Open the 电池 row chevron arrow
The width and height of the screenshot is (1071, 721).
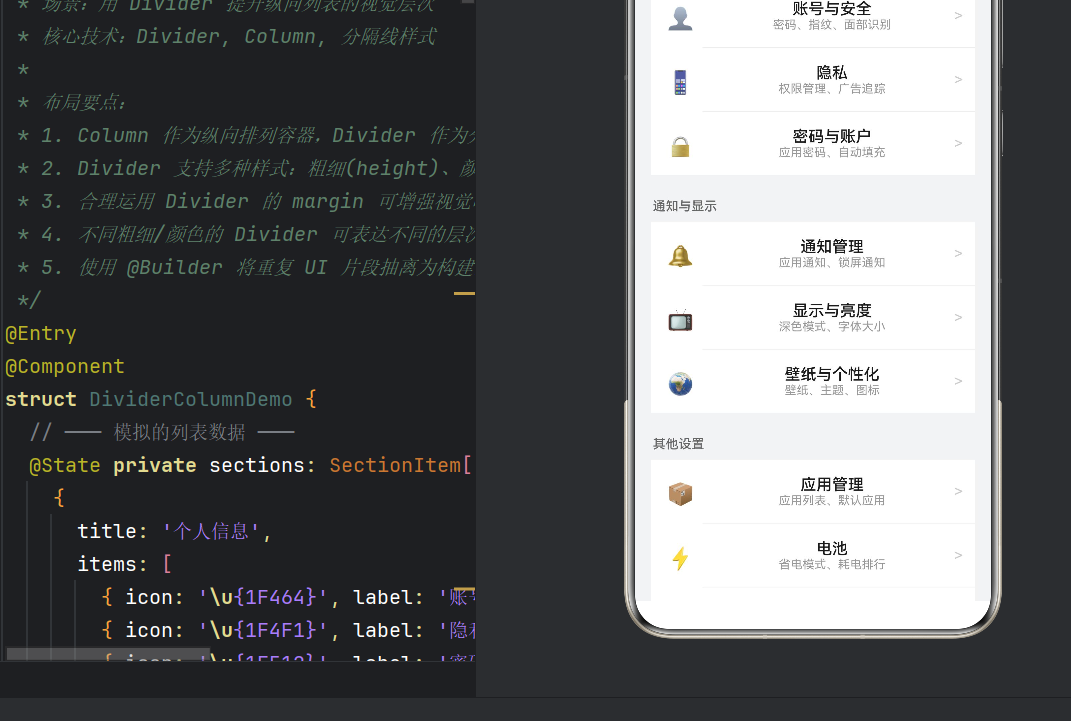[x=958, y=554]
